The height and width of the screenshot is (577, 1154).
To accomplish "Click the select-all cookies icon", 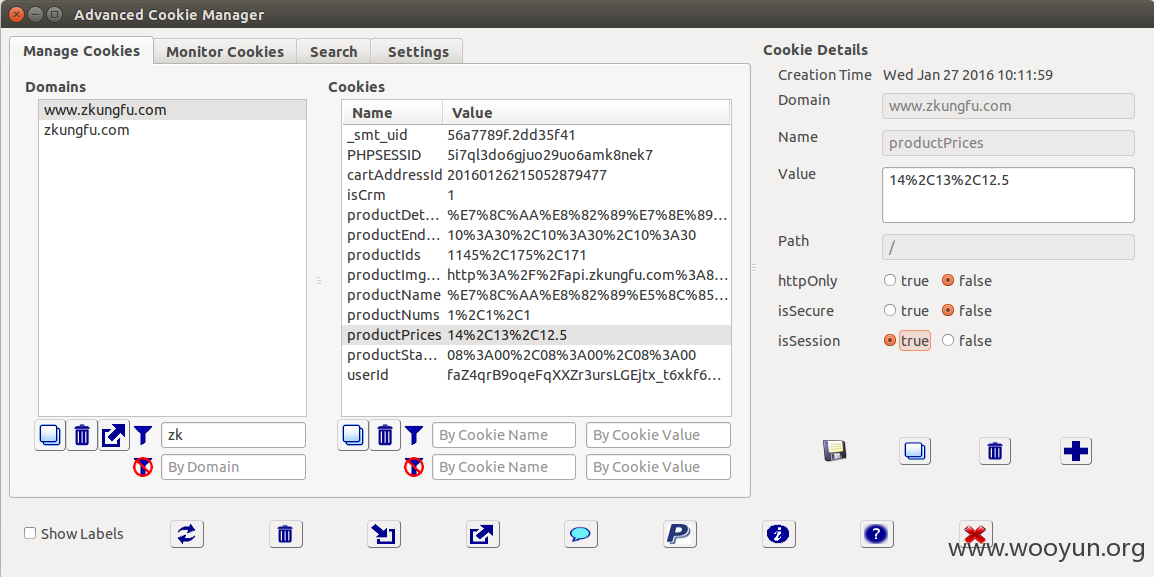I will coord(353,435).
